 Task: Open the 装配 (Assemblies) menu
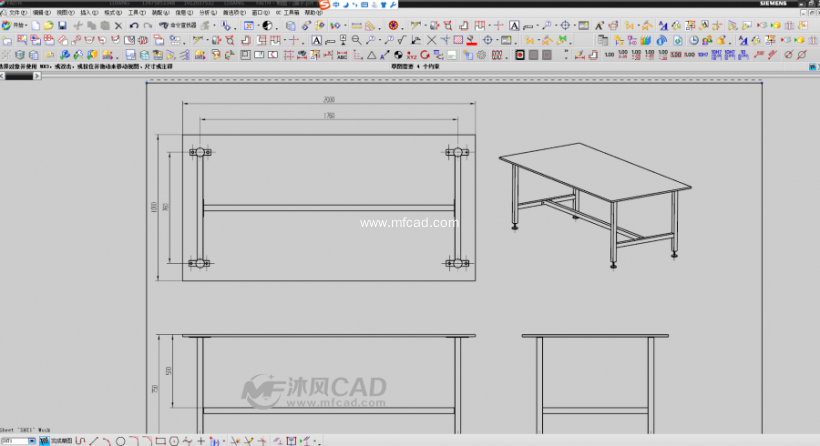point(160,13)
